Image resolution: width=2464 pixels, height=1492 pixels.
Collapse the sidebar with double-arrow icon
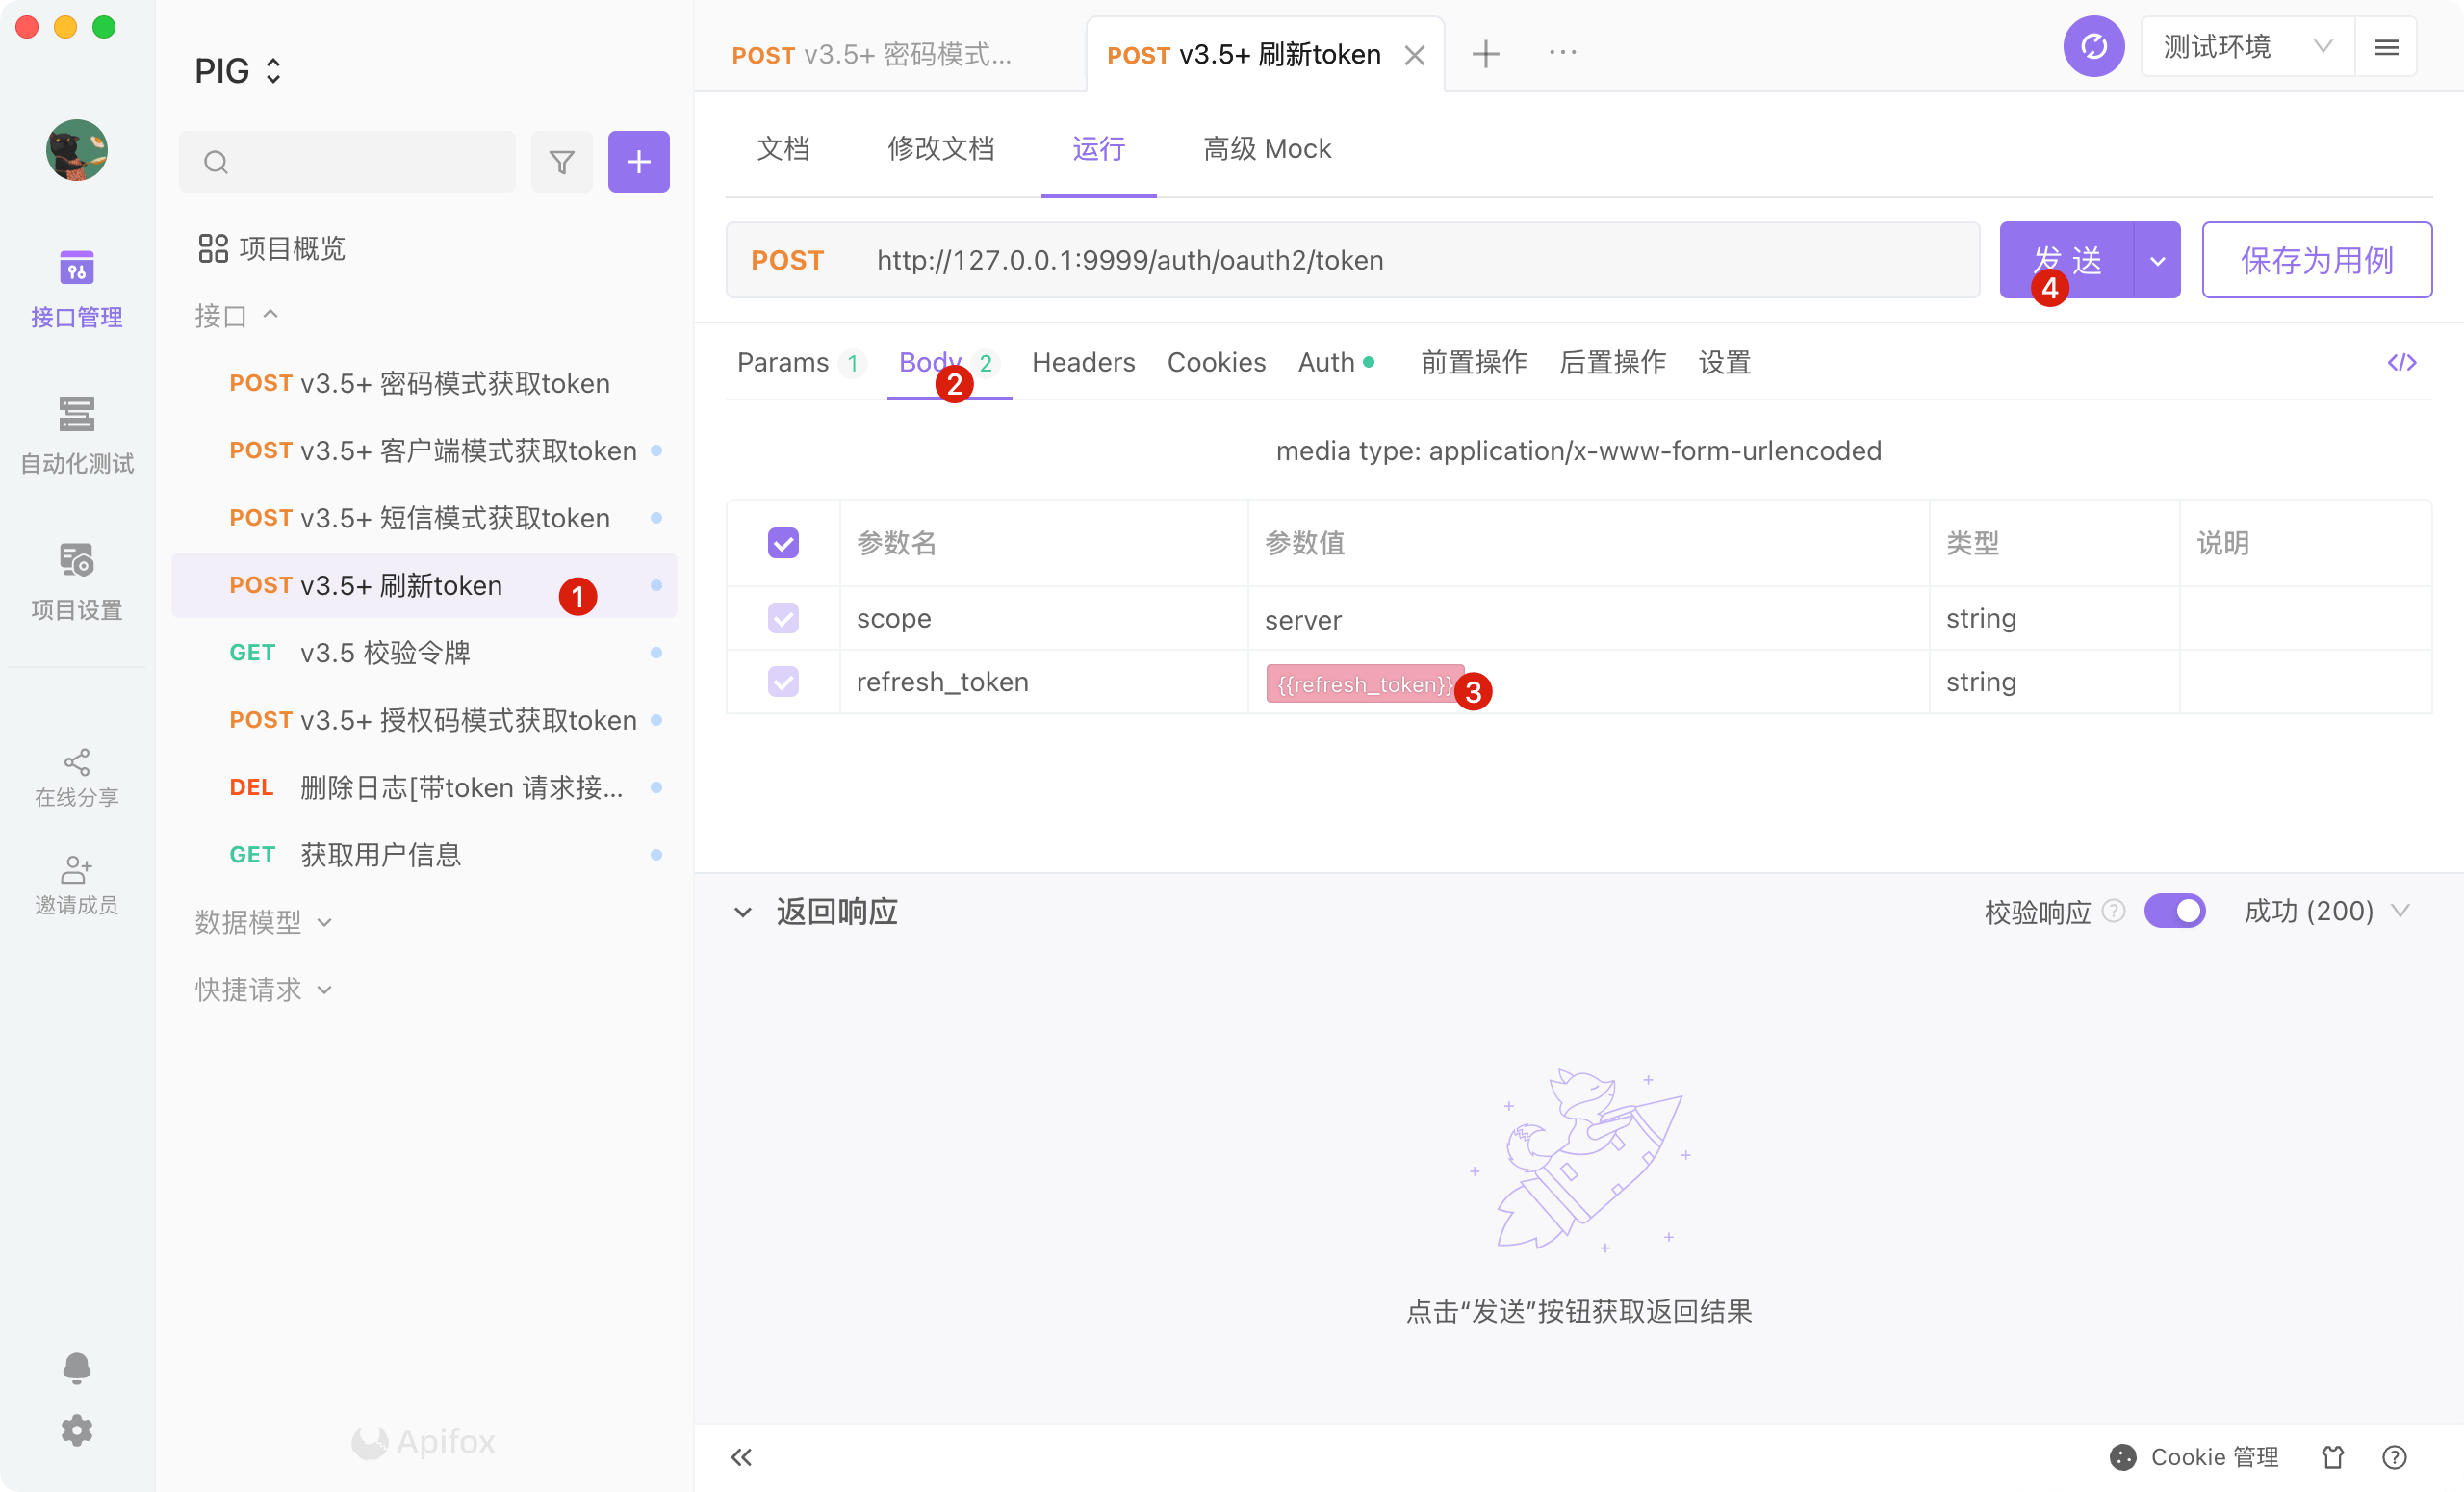point(741,1456)
